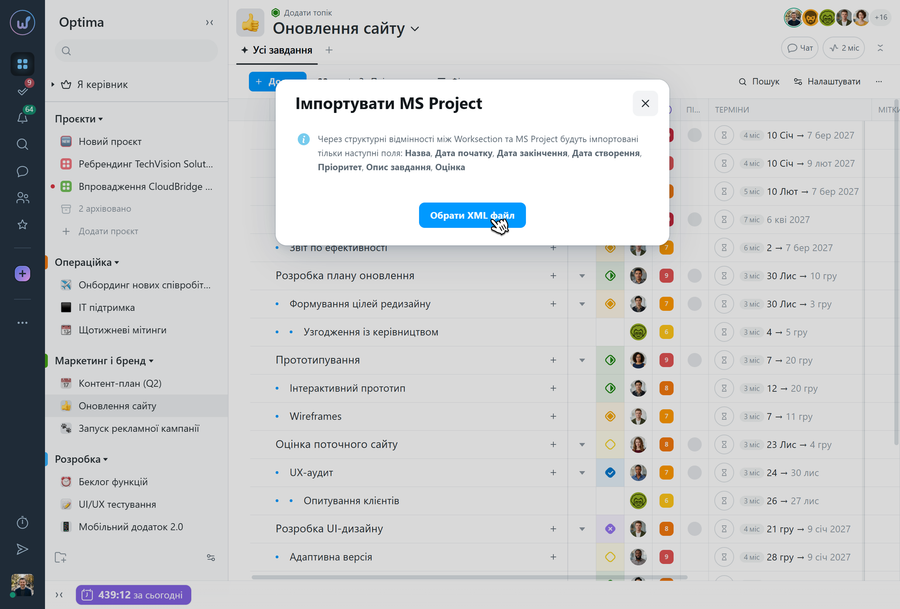Image resolution: width=900 pixels, height=609 pixels.
Task: Toggle status icon of Адаптивна версія
Action: [x=610, y=557]
